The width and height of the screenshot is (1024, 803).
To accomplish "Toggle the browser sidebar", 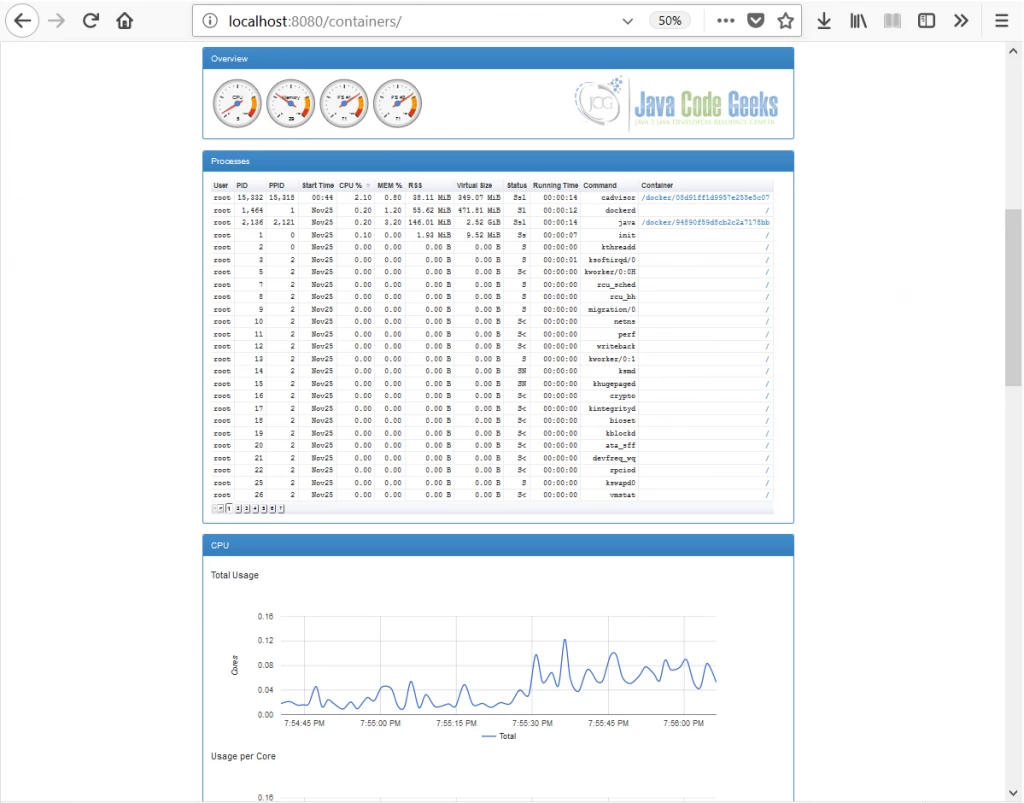I will 926,21.
